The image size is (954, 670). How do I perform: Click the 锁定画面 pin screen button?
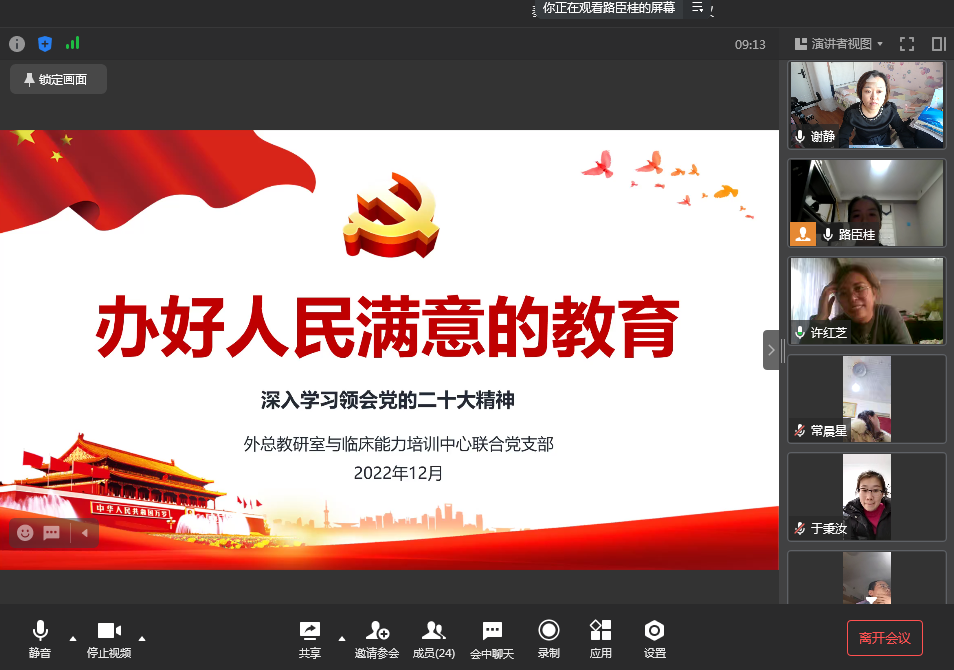58,79
